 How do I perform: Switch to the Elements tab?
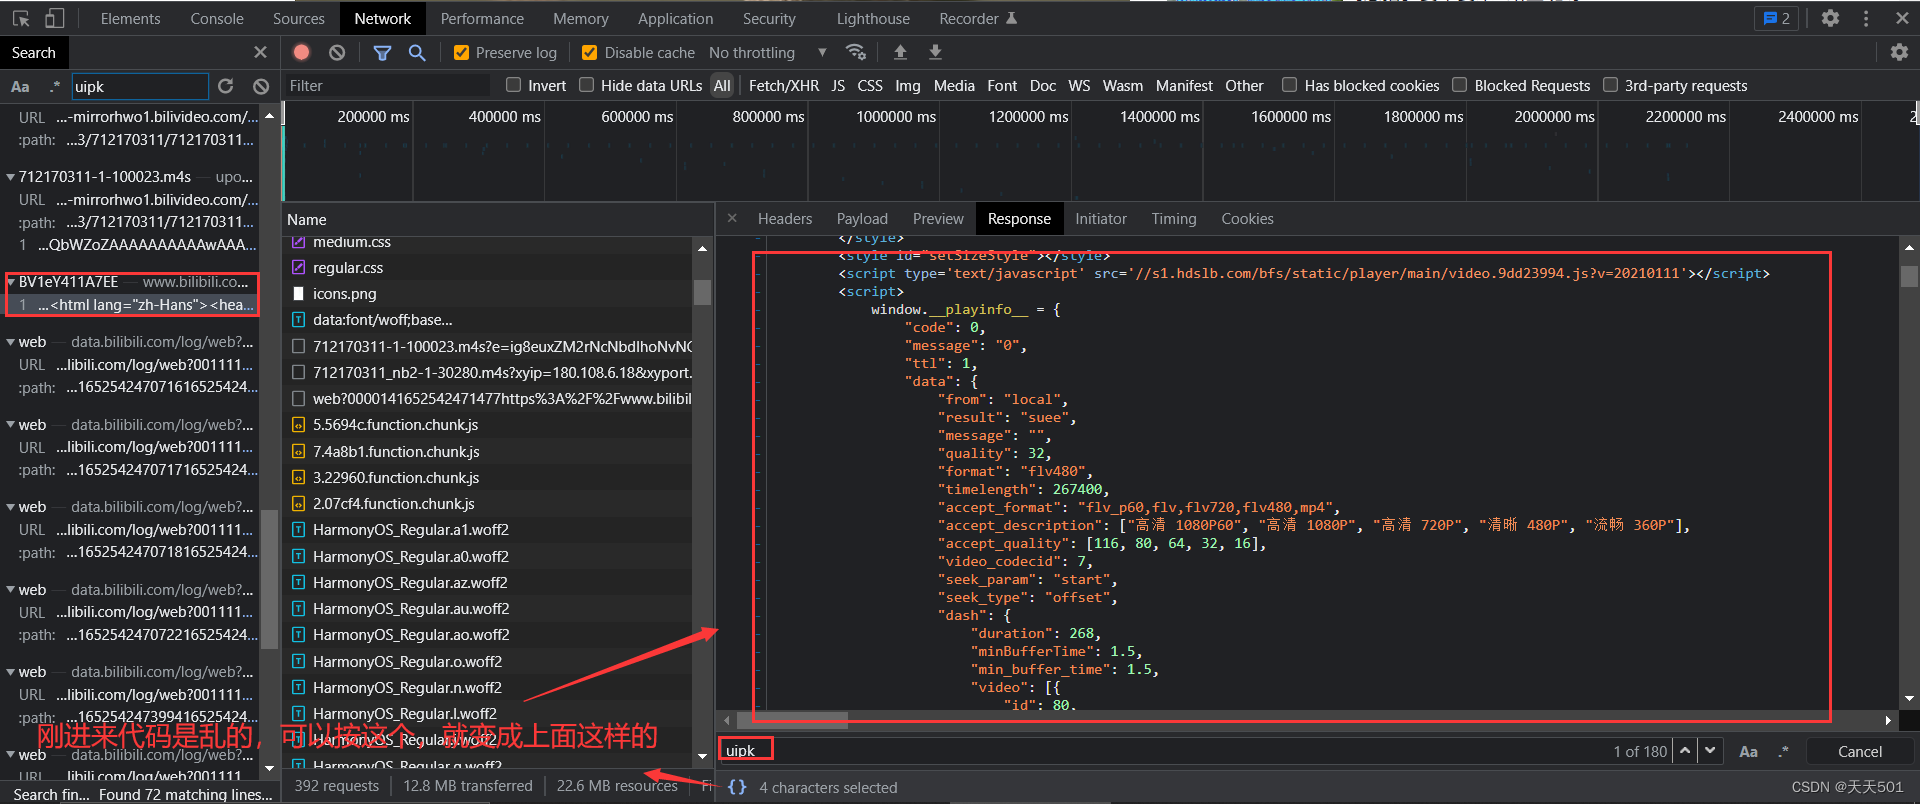coord(130,18)
